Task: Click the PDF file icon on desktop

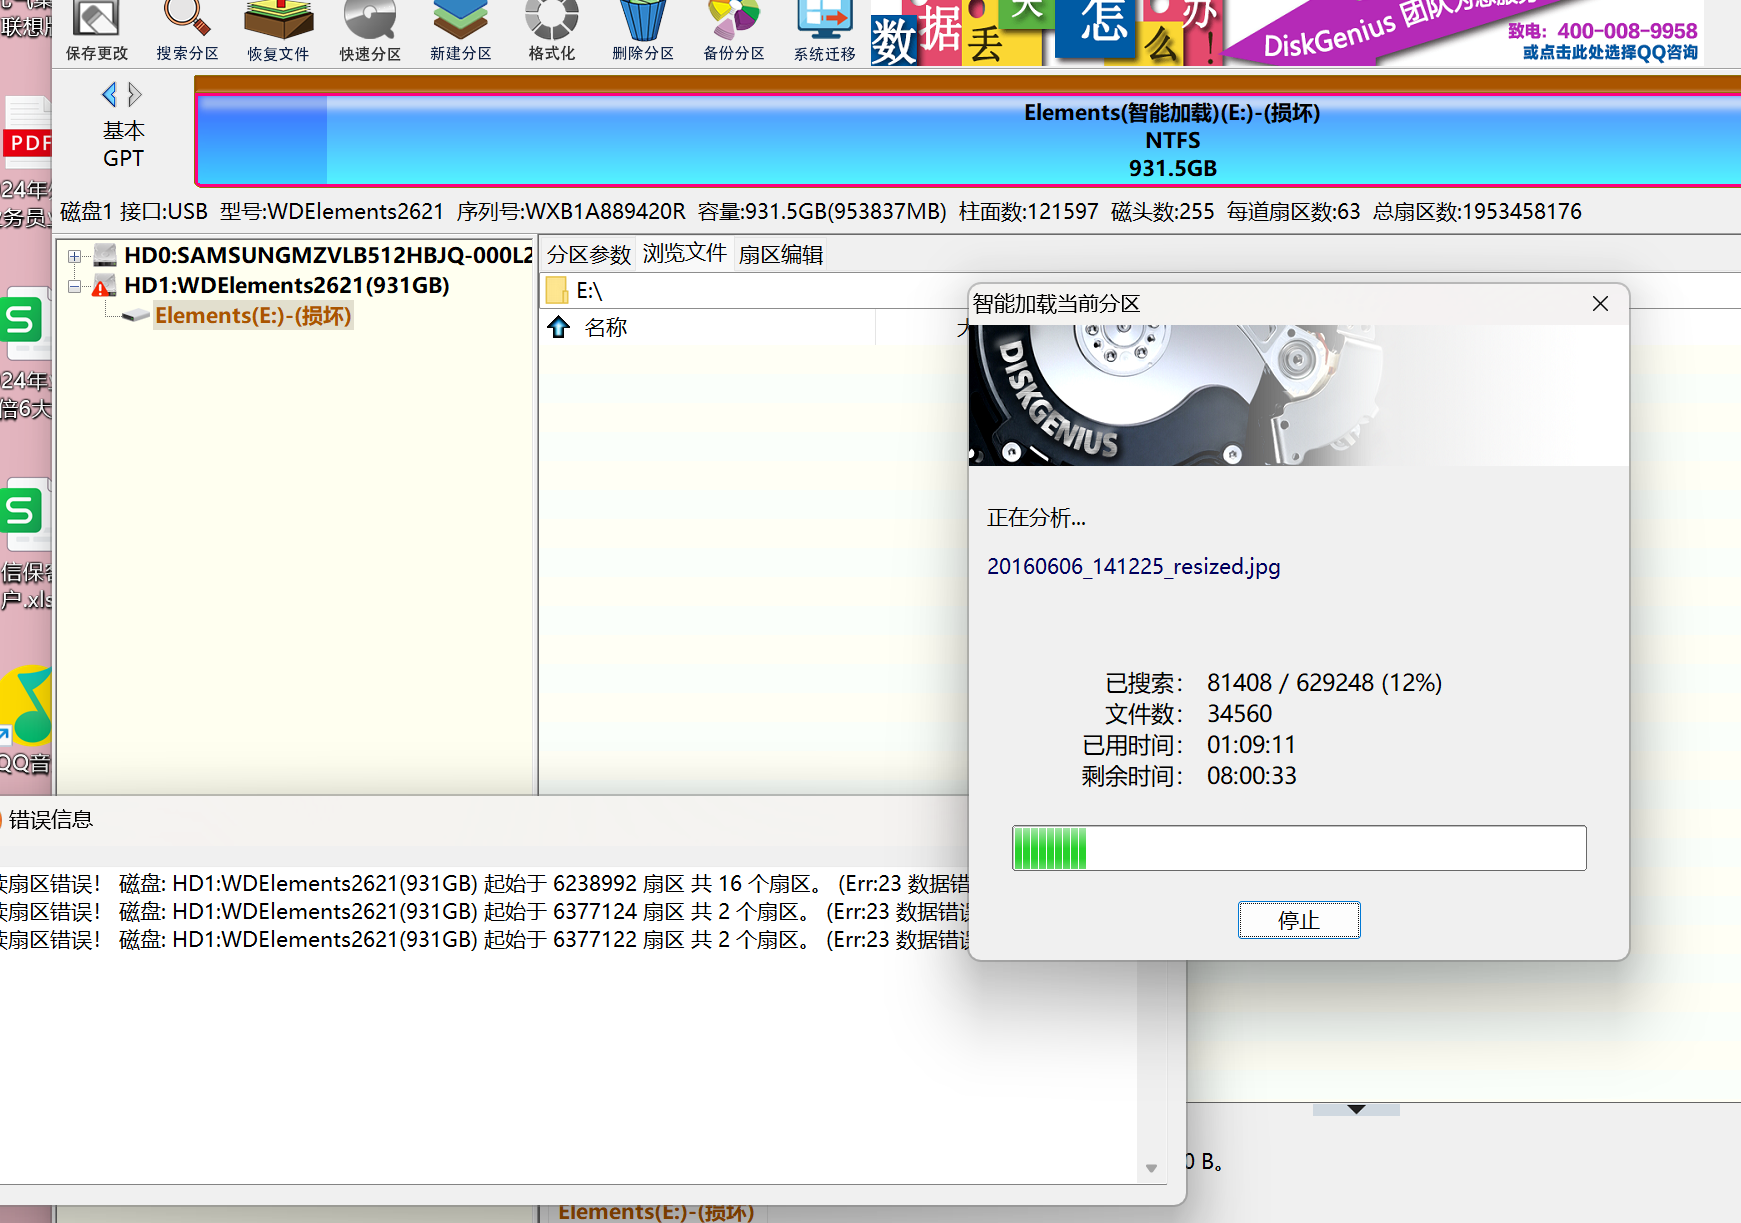Action: (27, 133)
